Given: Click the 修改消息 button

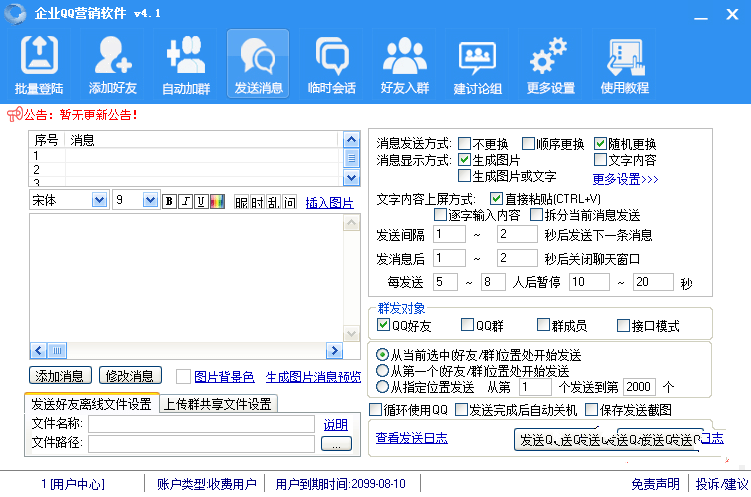Looking at the screenshot, I should pyautogui.click(x=130, y=376).
